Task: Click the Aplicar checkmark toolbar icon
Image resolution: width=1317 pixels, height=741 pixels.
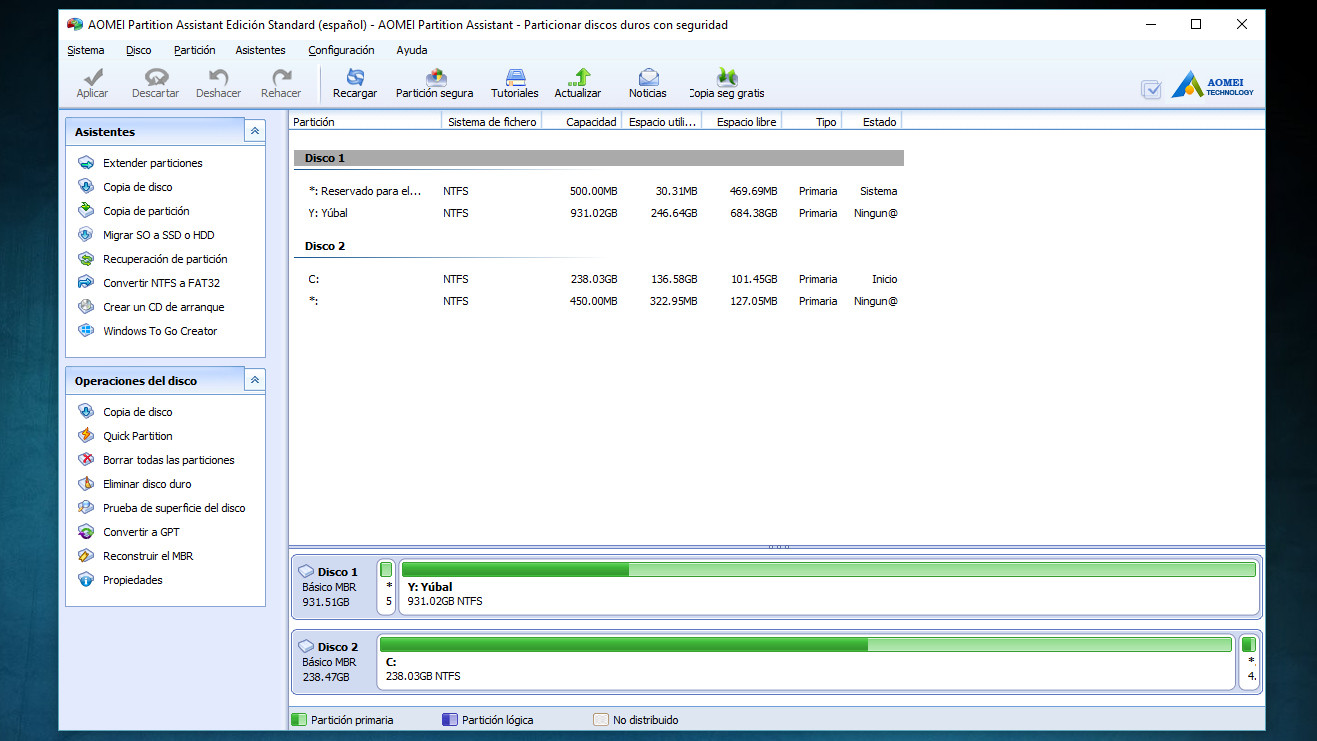Action: 92,78
